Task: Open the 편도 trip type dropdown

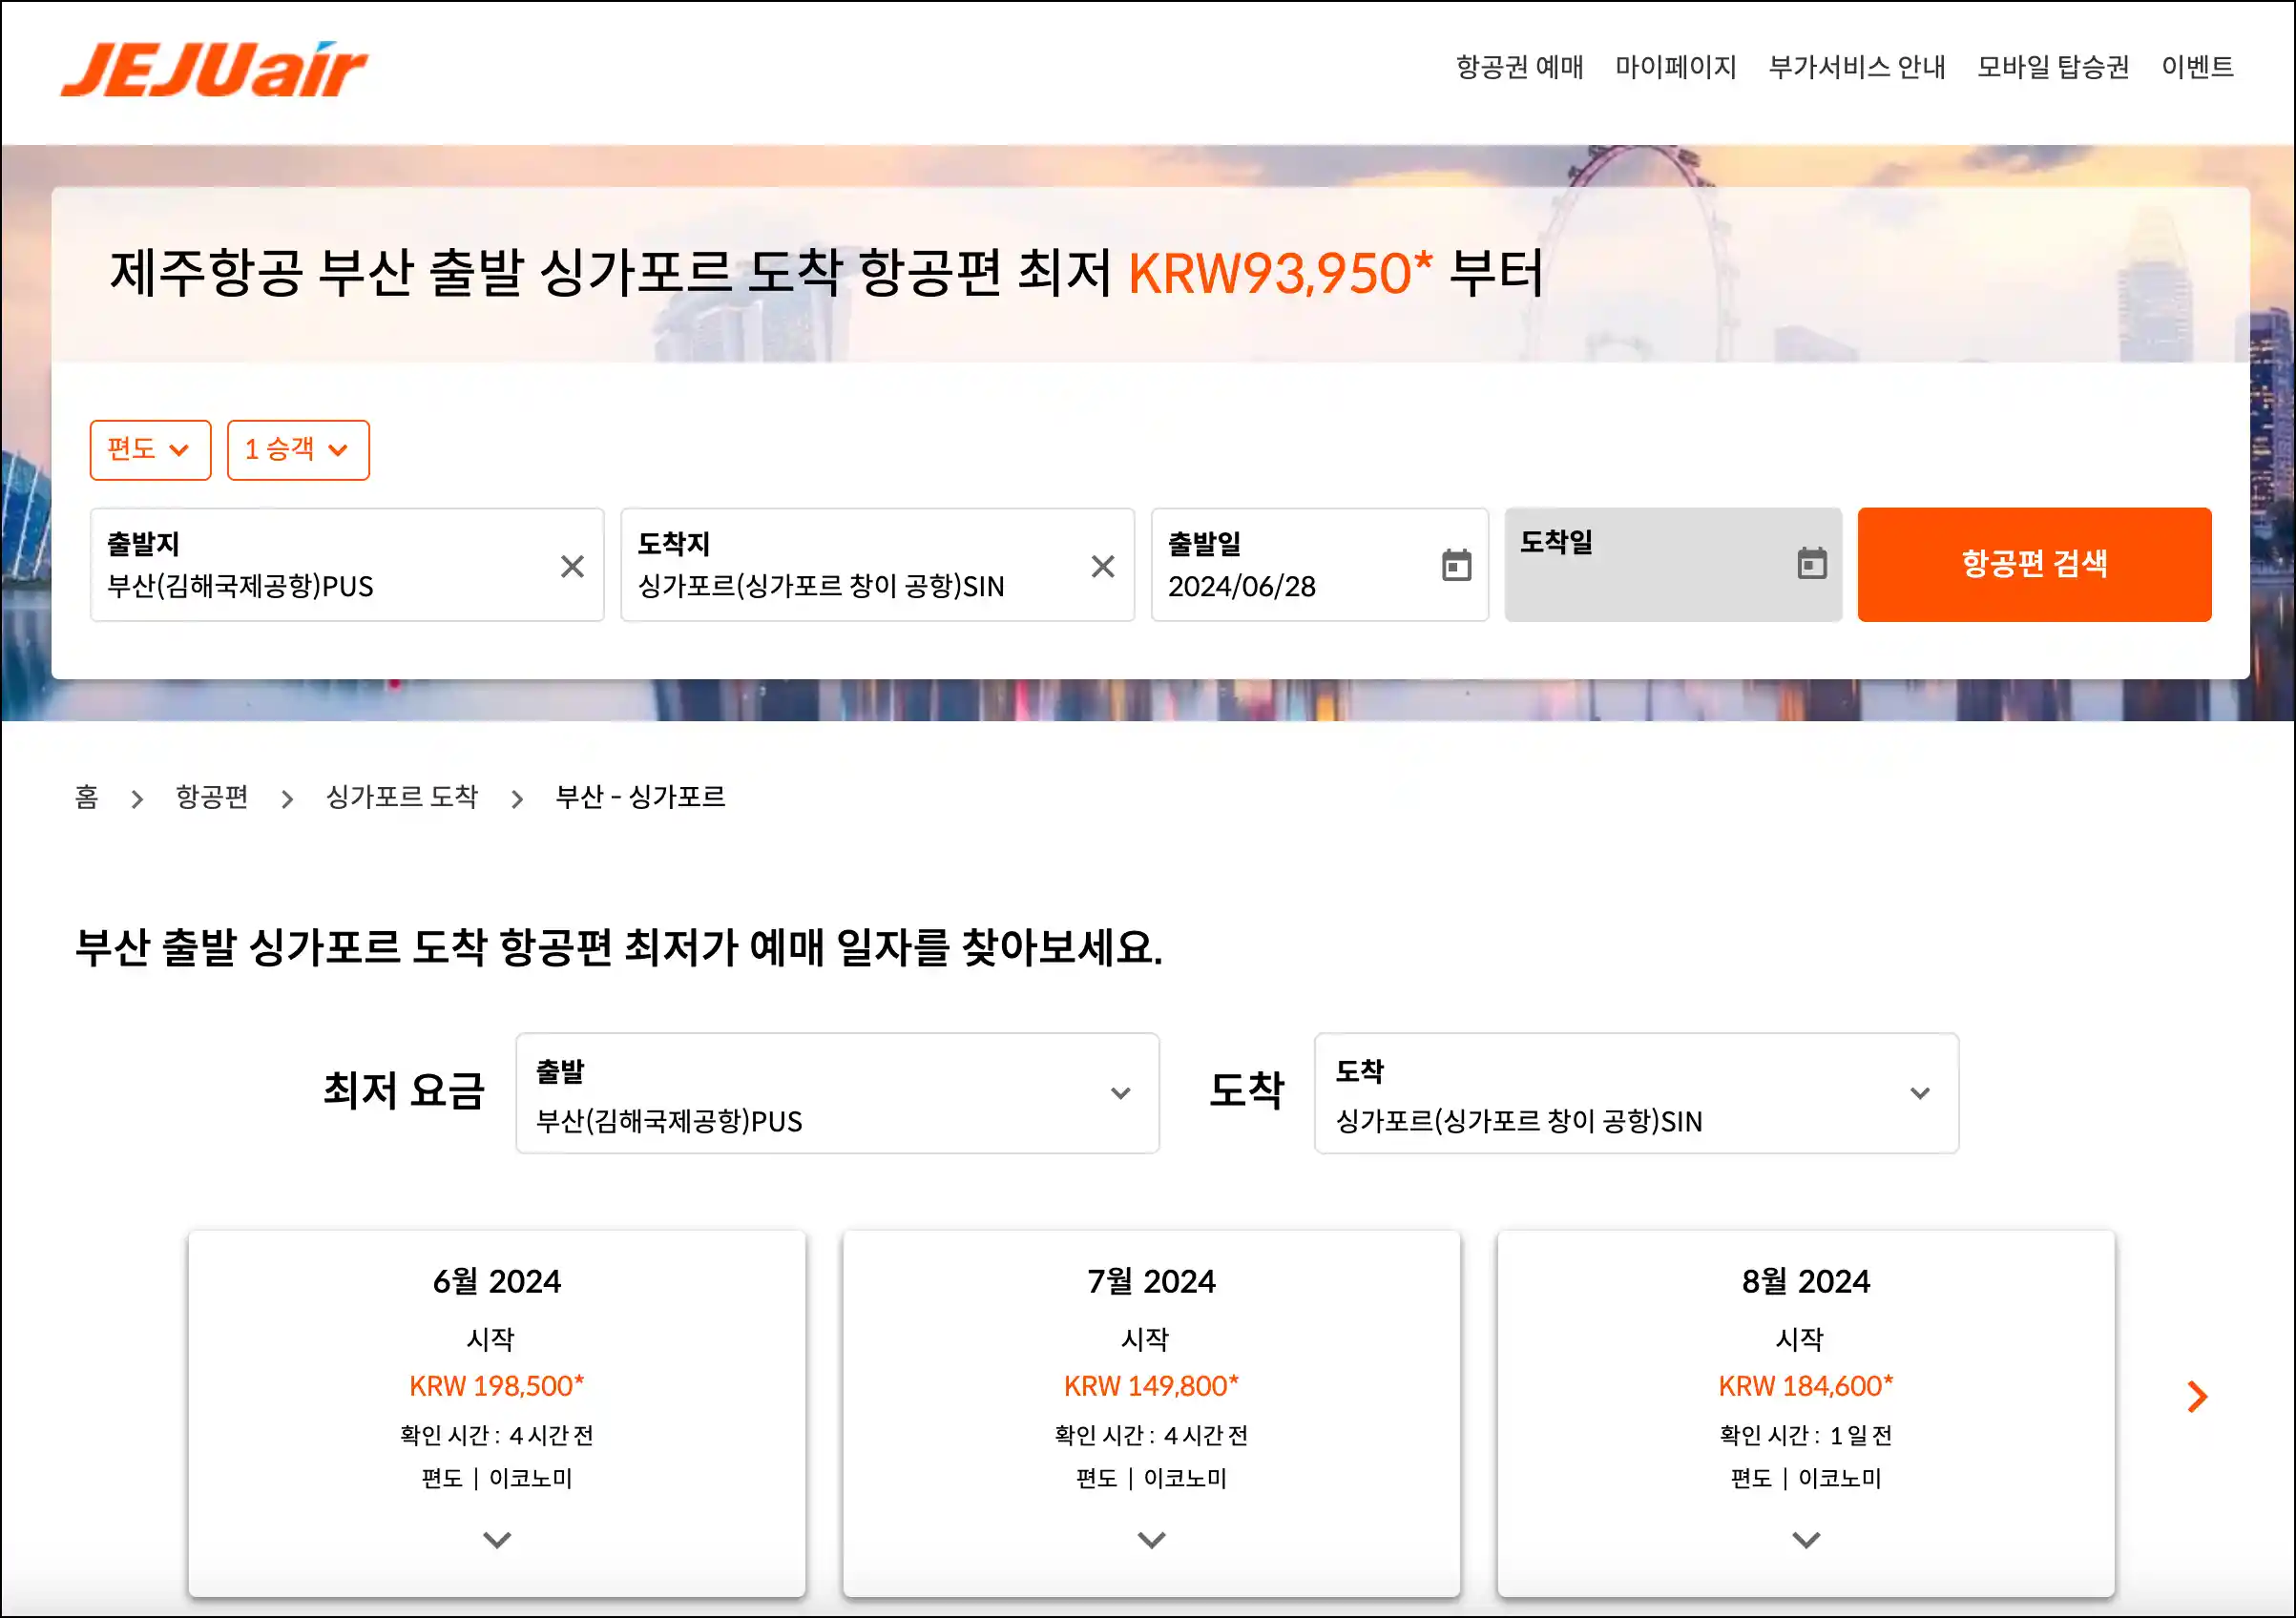Action: click(150, 450)
